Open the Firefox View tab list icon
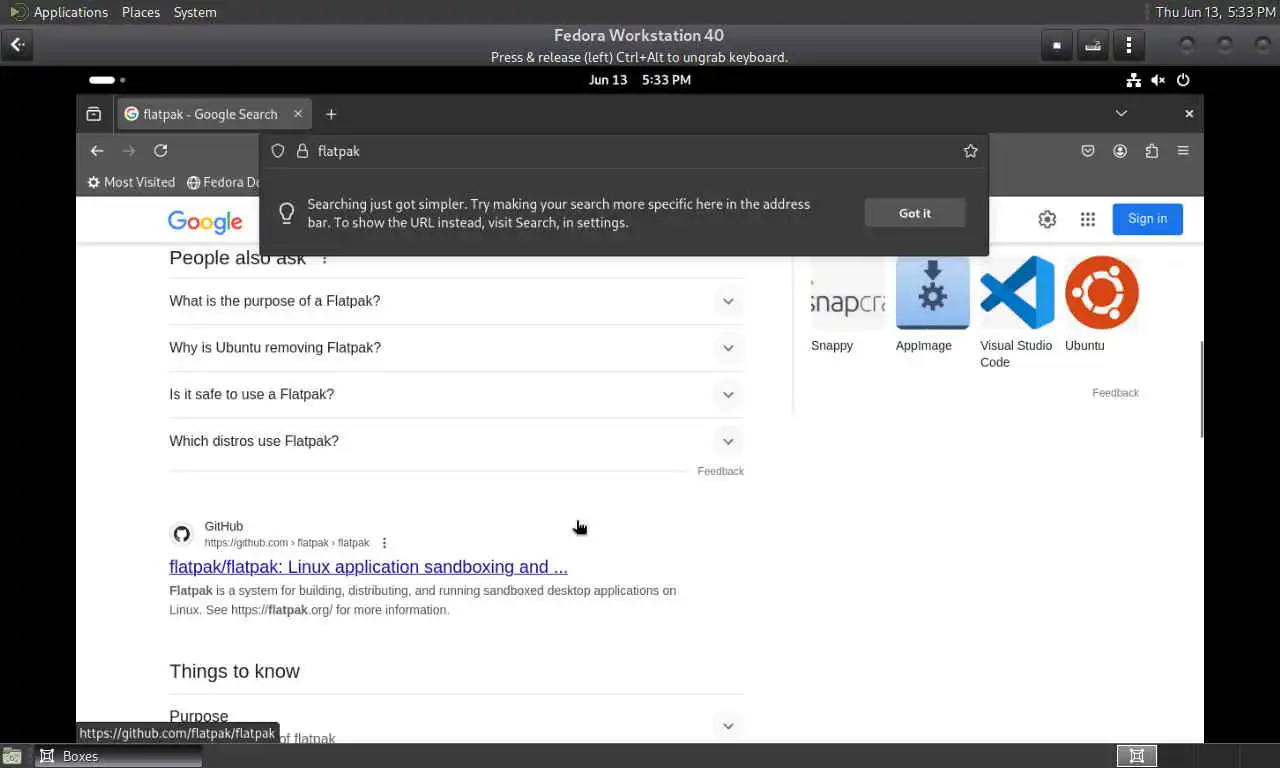This screenshot has height=768, width=1280. pos(93,114)
